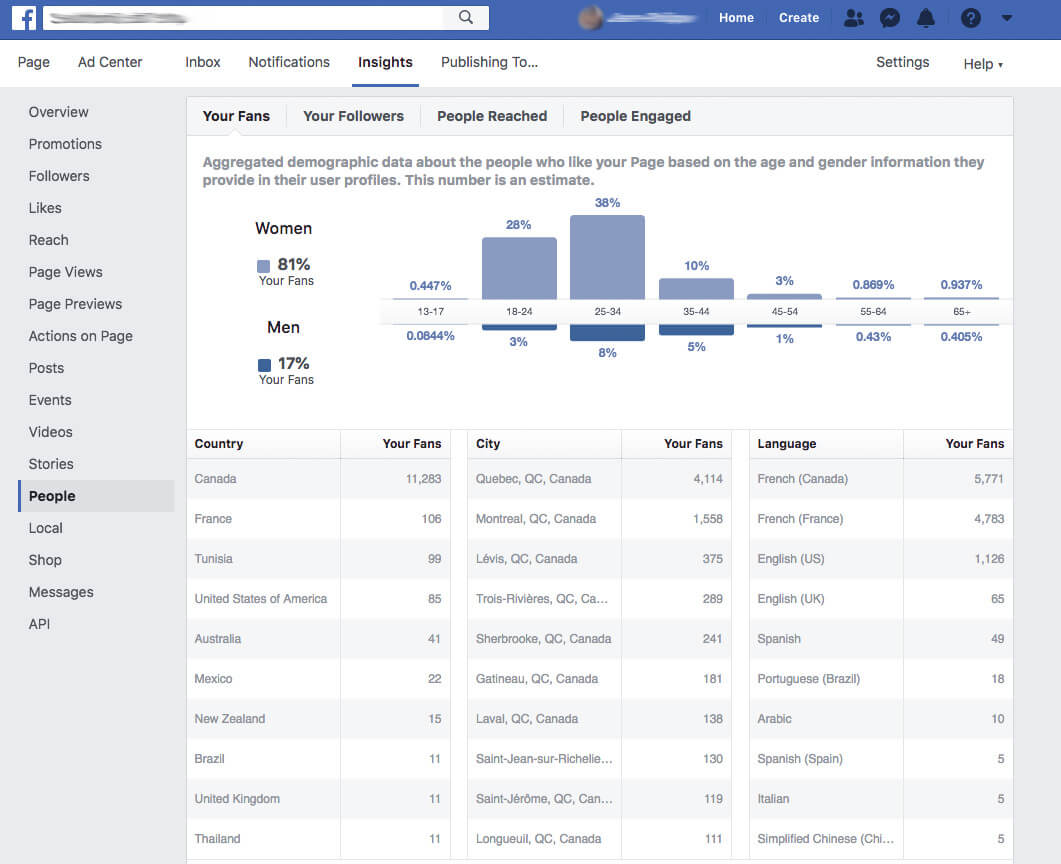The height and width of the screenshot is (864, 1061).
Task: Open Page Previews in the sidebar
Action: 75,304
